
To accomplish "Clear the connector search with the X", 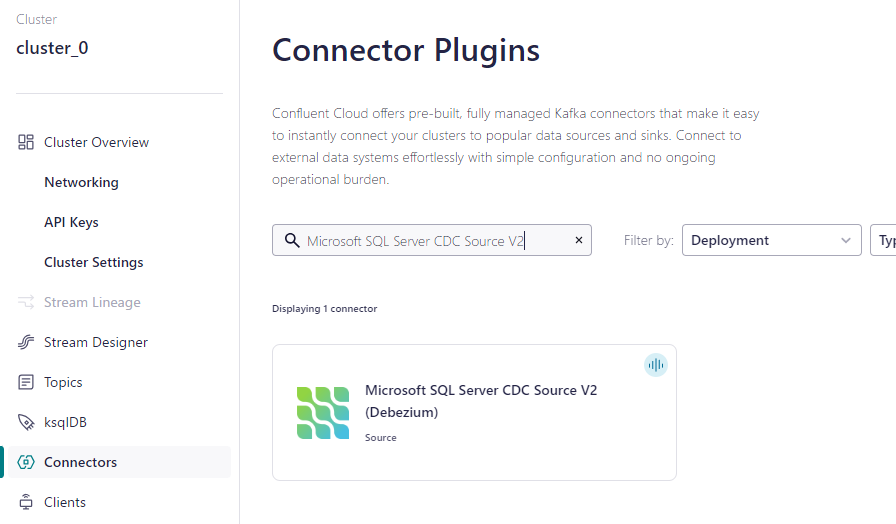I will pos(579,240).
